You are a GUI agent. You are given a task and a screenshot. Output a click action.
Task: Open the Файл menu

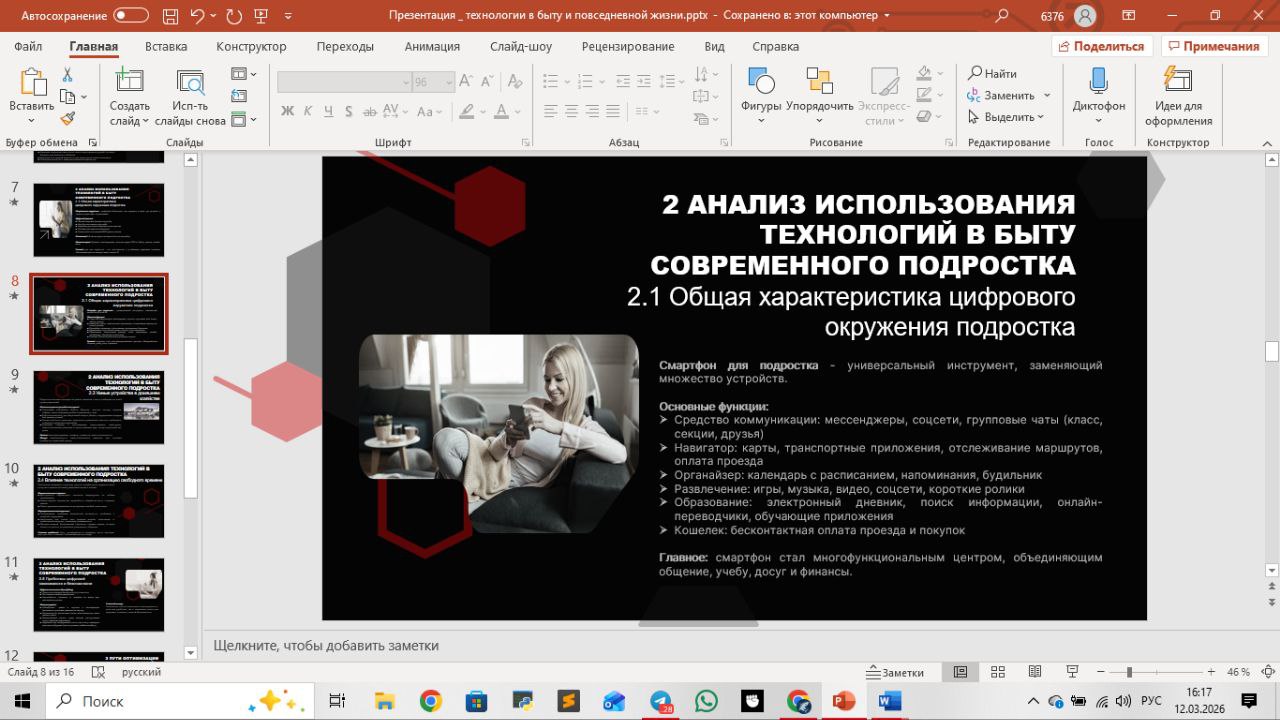pyautogui.click(x=29, y=46)
